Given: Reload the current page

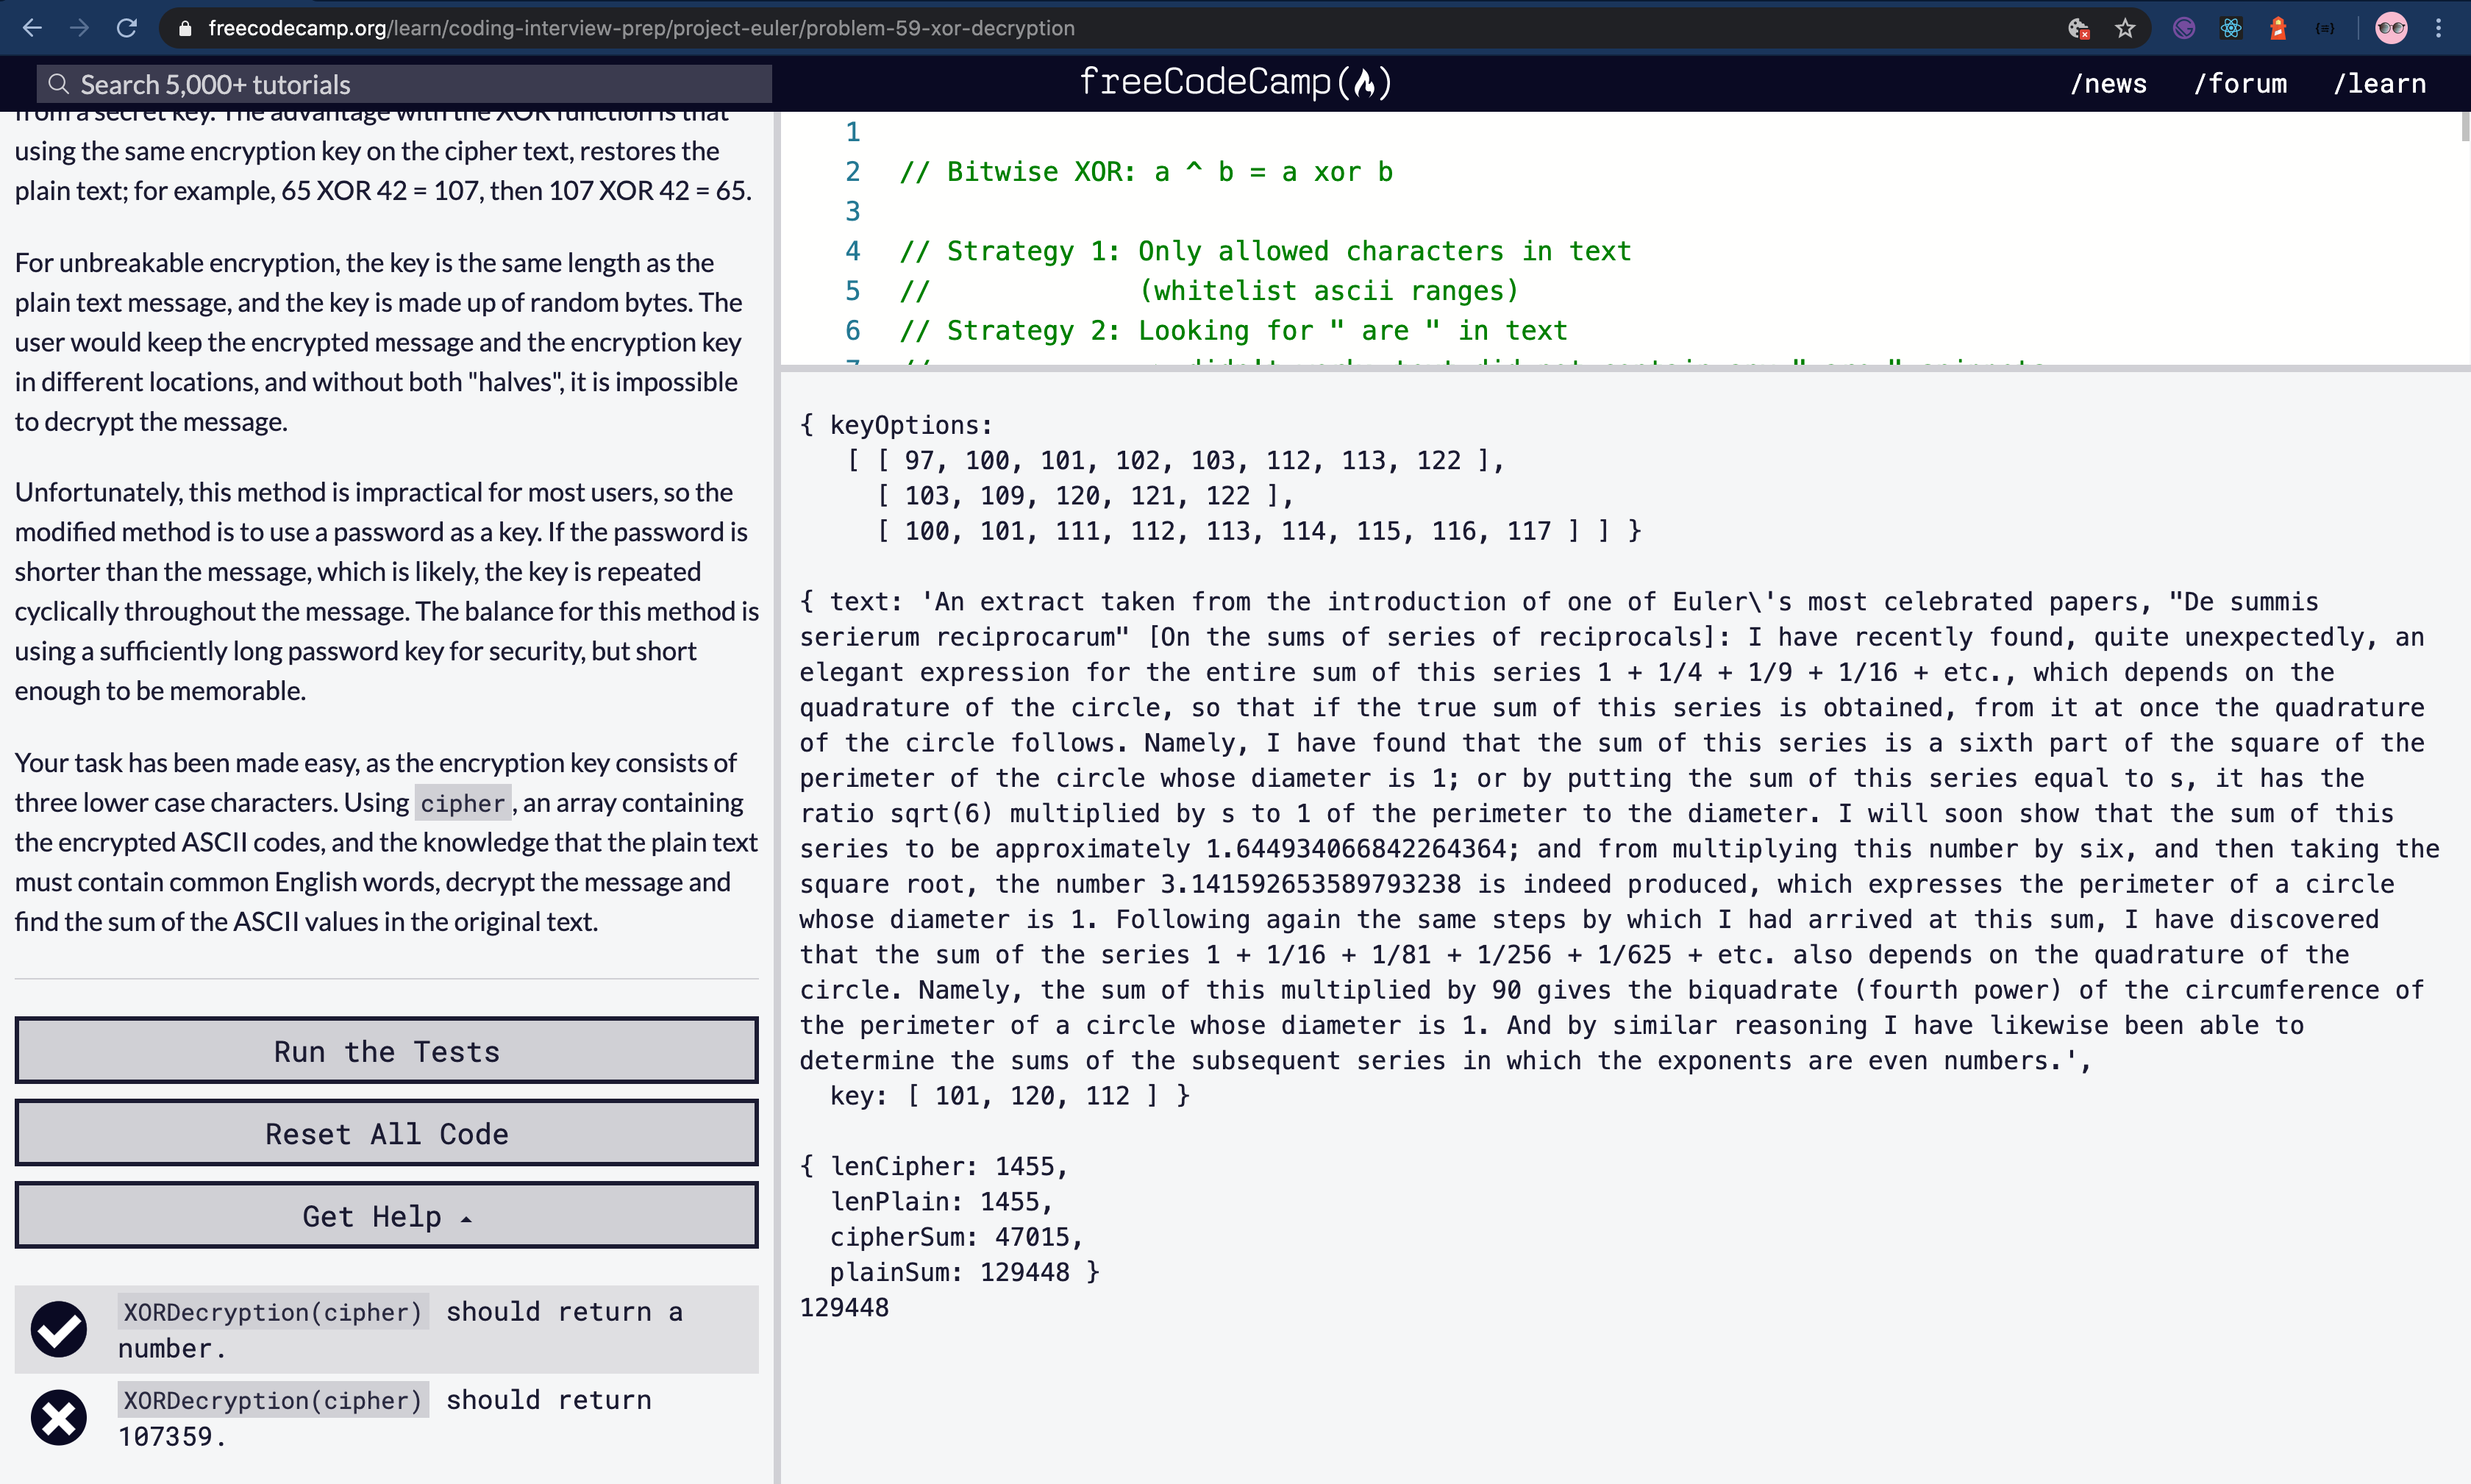Looking at the screenshot, I should point(126,28).
